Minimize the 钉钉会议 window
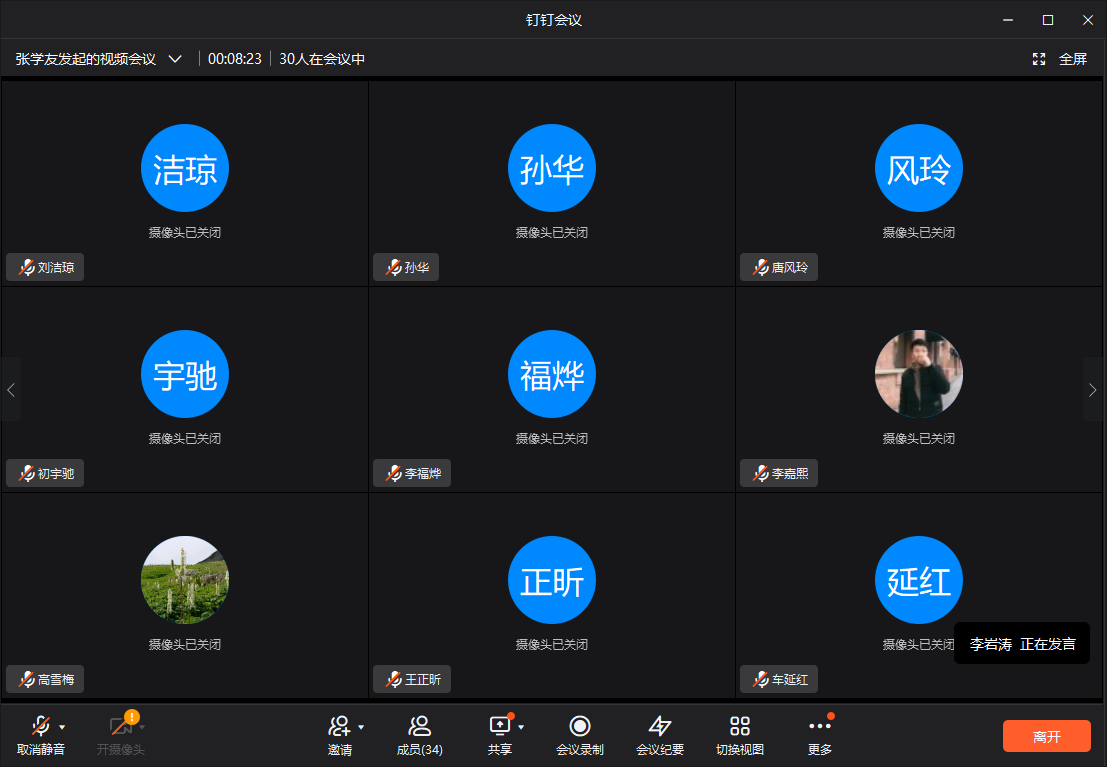The width and height of the screenshot is (1107, 767). pos(1008,20)
